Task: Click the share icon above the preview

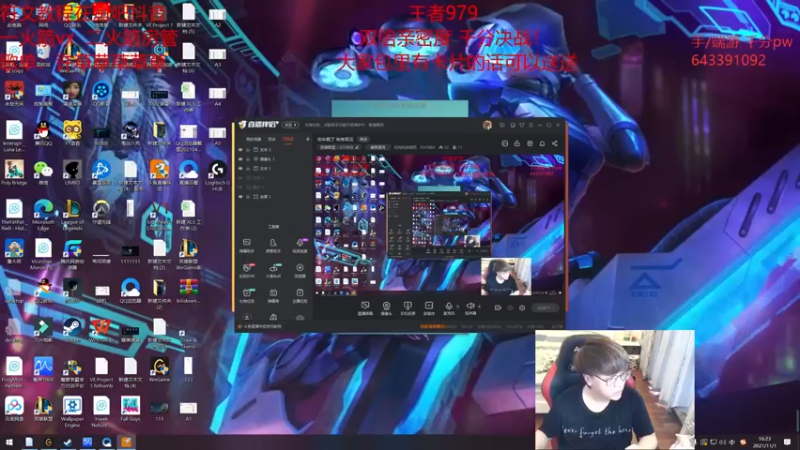Action: [x=555, y=143]
